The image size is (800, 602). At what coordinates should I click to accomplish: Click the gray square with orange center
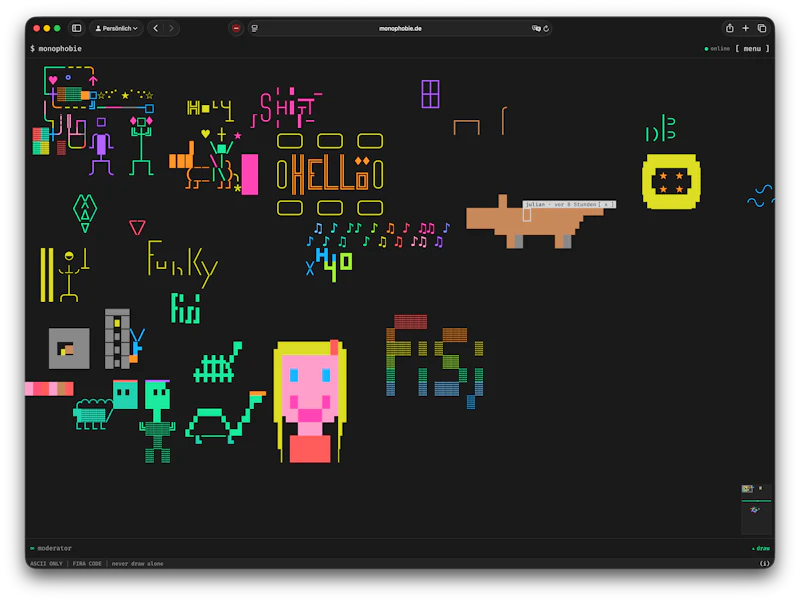click(69, 348)
